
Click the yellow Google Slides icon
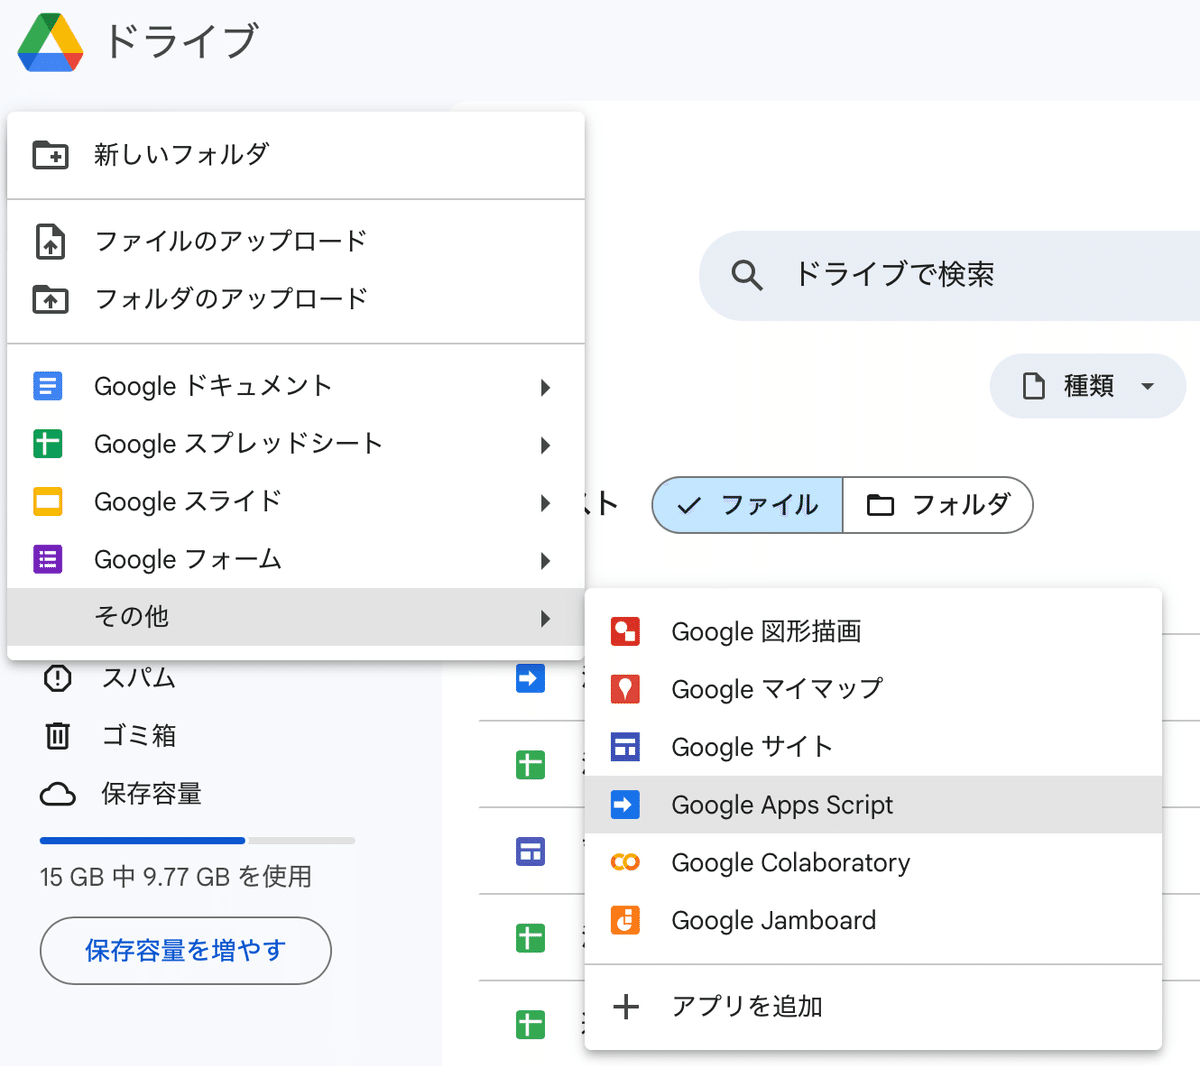coord(48,501)
